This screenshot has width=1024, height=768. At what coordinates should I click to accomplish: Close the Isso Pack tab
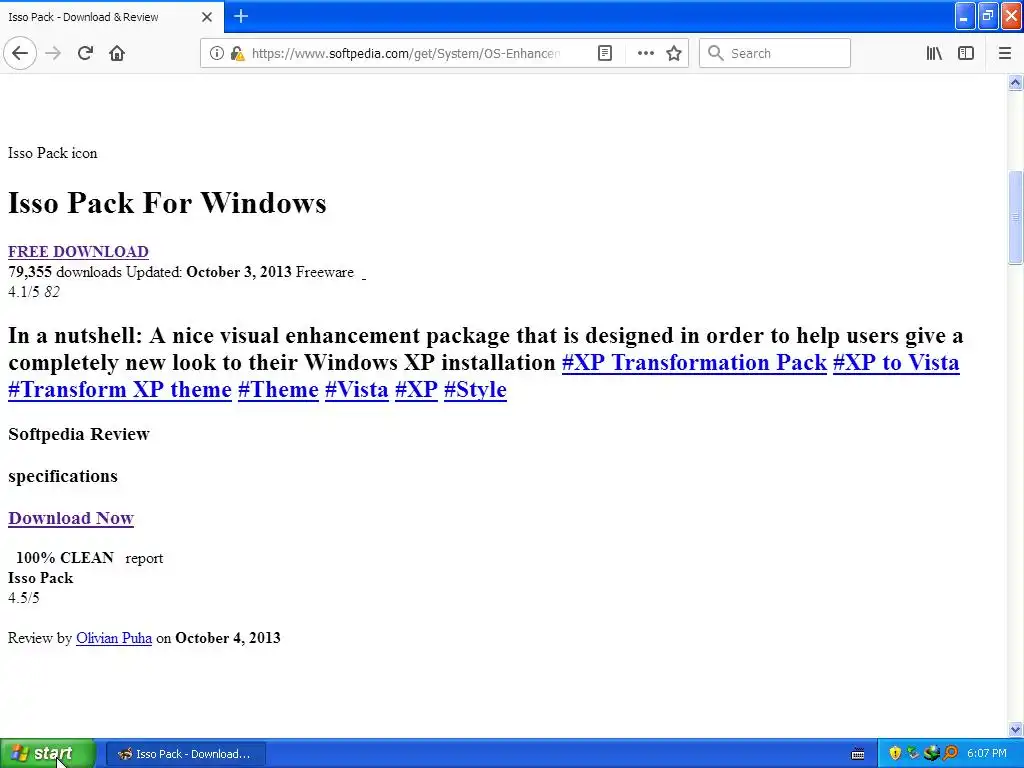point(207,17)
